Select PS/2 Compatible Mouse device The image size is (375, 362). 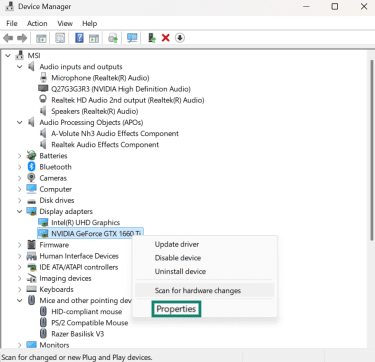click(x=90, y=323)
